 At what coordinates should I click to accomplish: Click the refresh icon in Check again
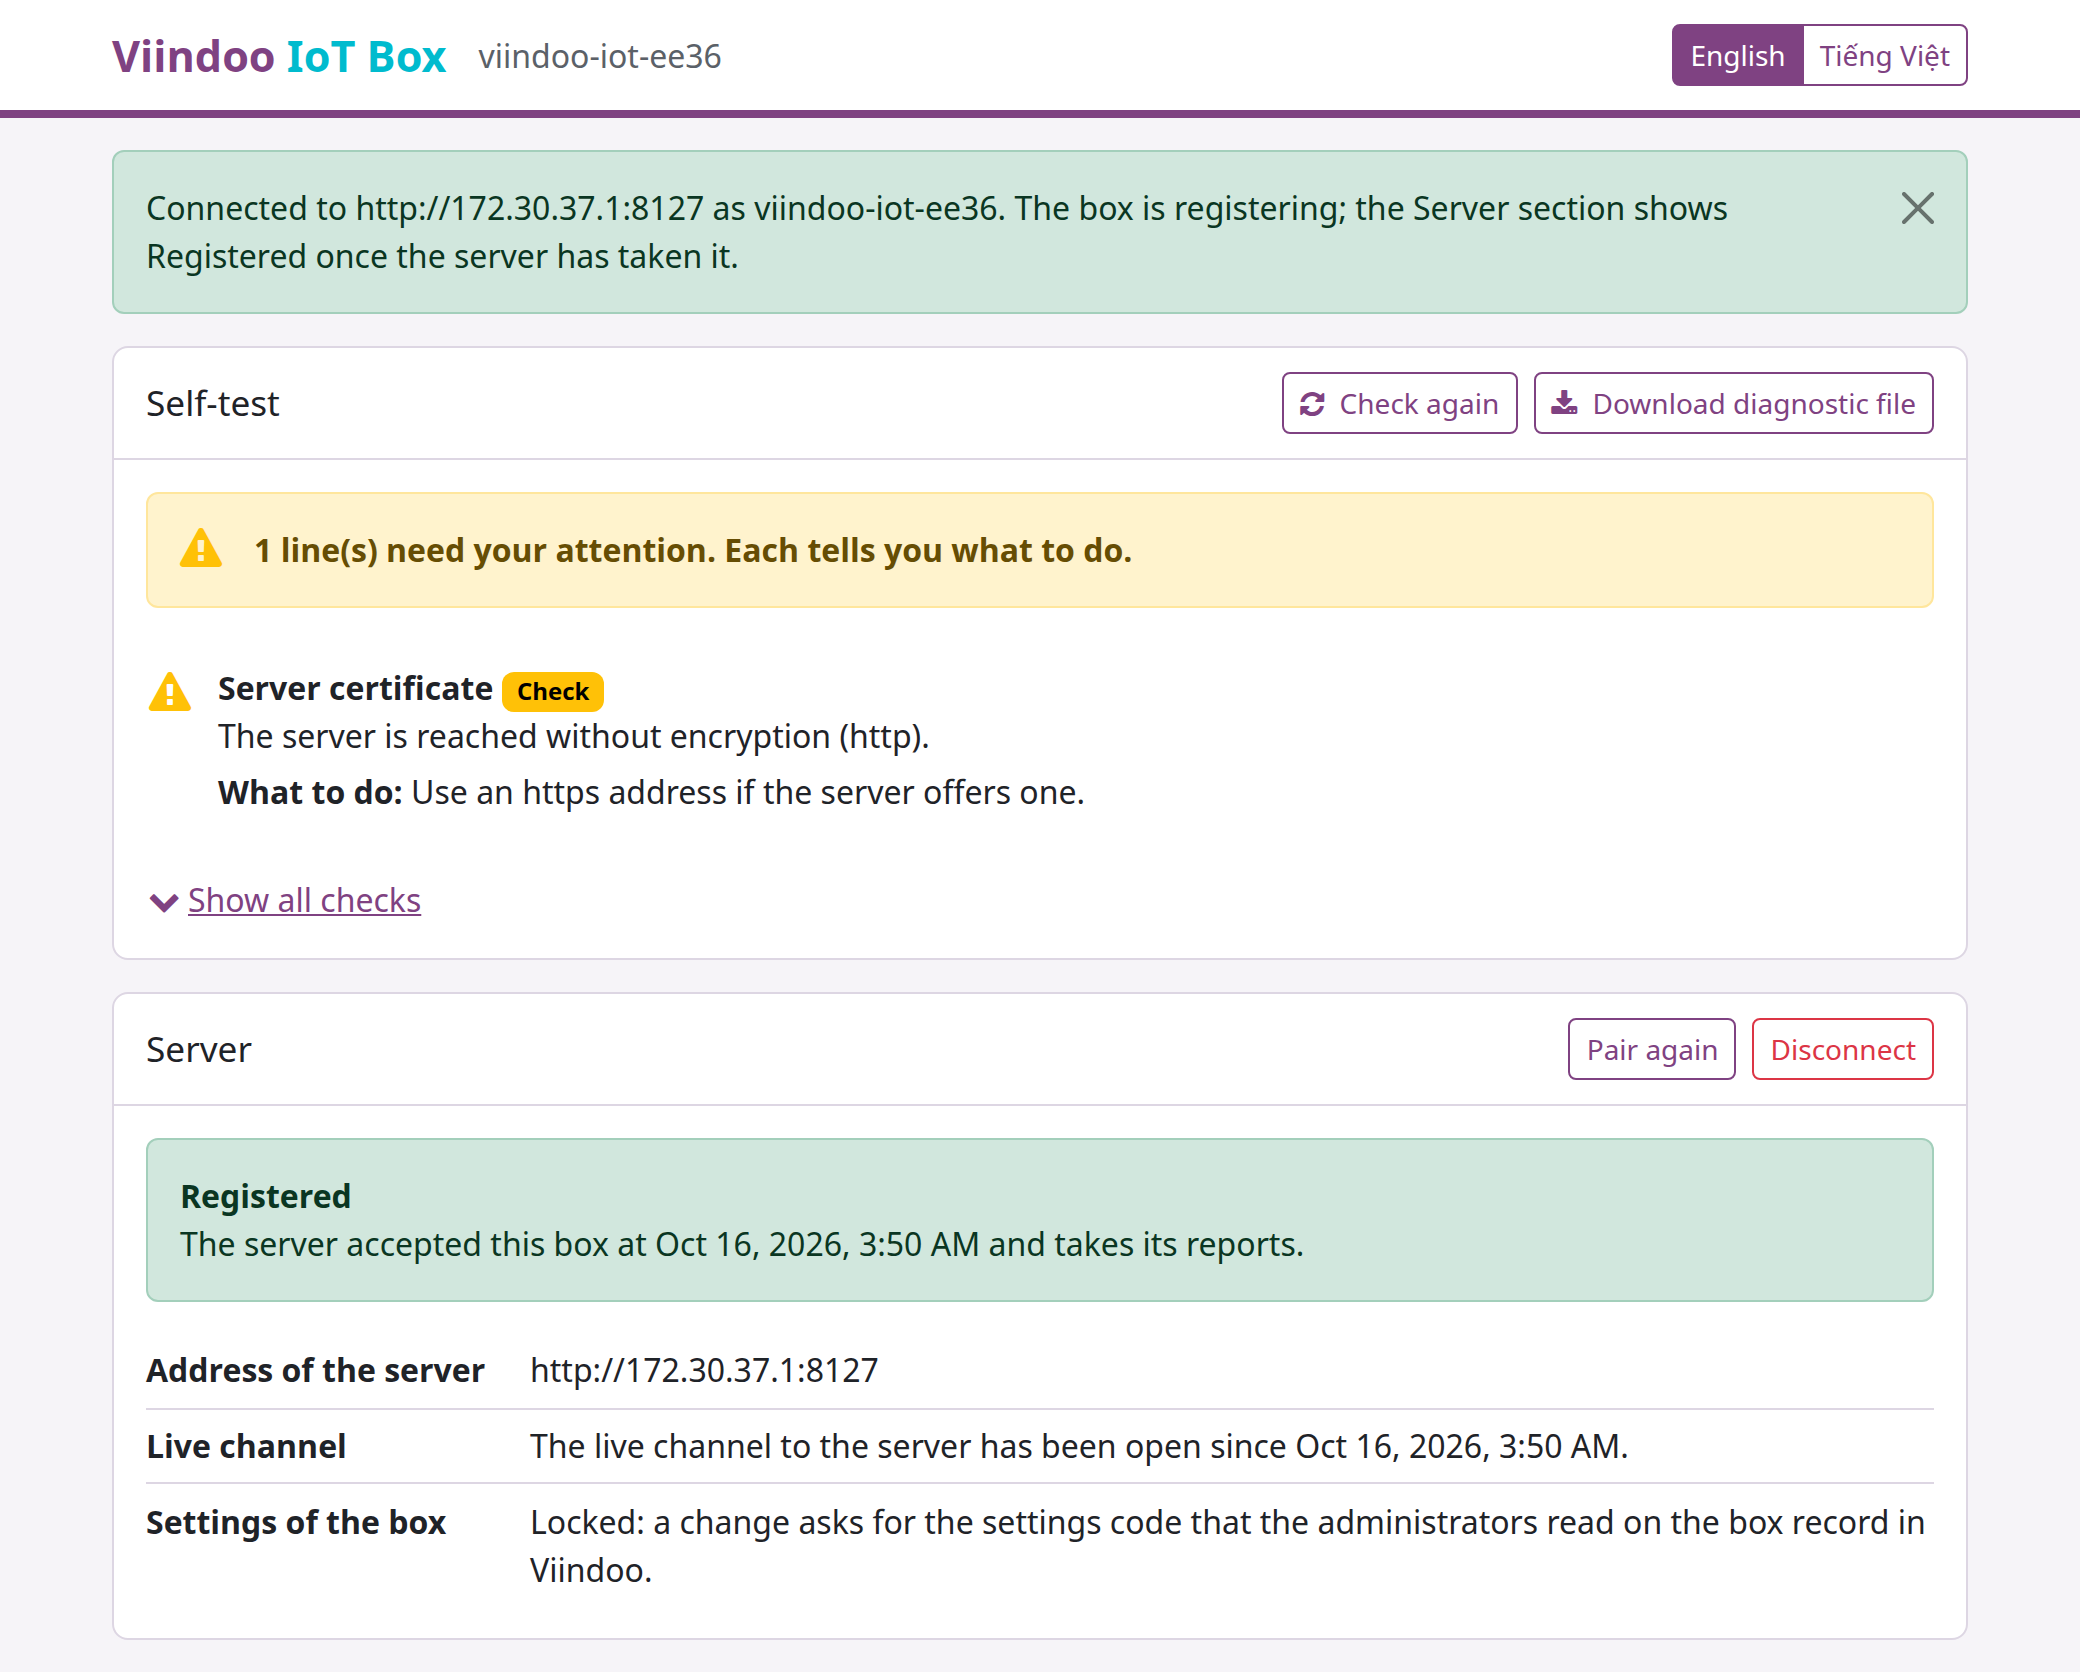tap(1312, 404)
